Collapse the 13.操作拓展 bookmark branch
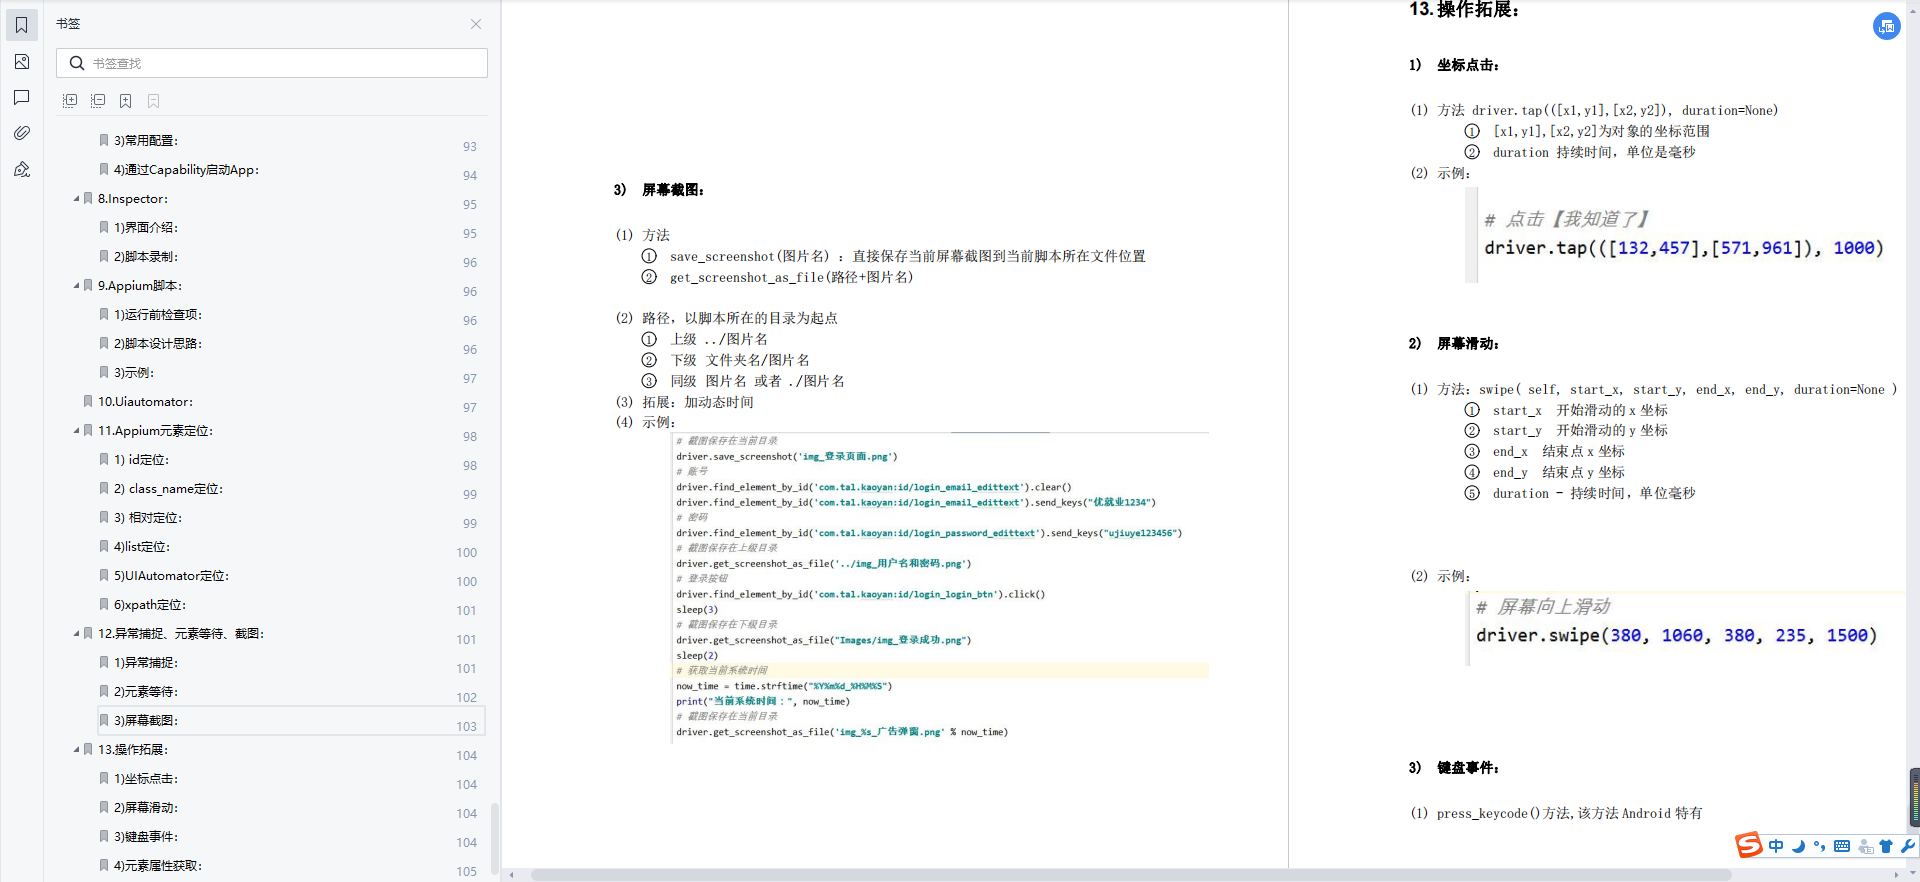The width and height of the screenshot is (1920, 882). pyautogui.click(x=76, y=750)
